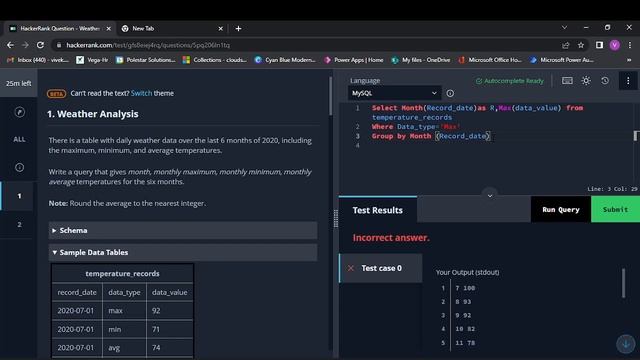Click the browser back arrow

tap(10, 45)
